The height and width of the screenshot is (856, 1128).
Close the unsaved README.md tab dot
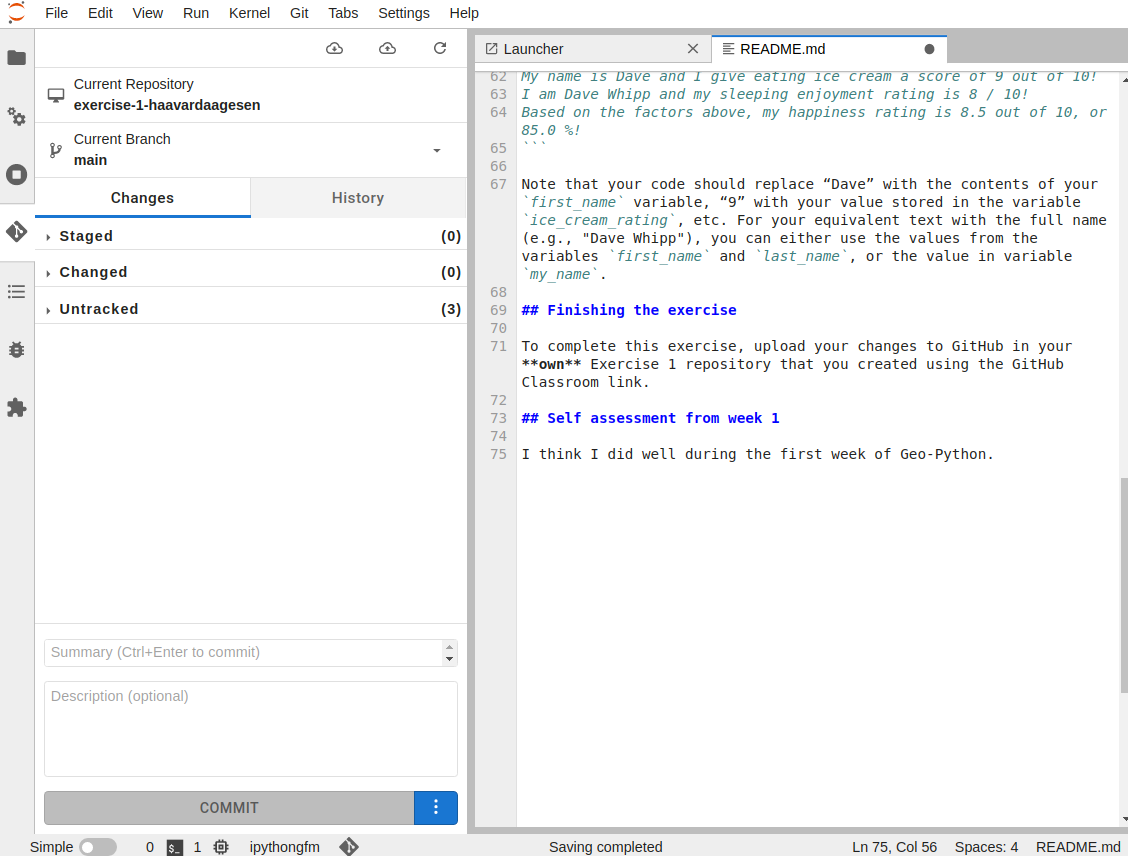tap(929, 49)
